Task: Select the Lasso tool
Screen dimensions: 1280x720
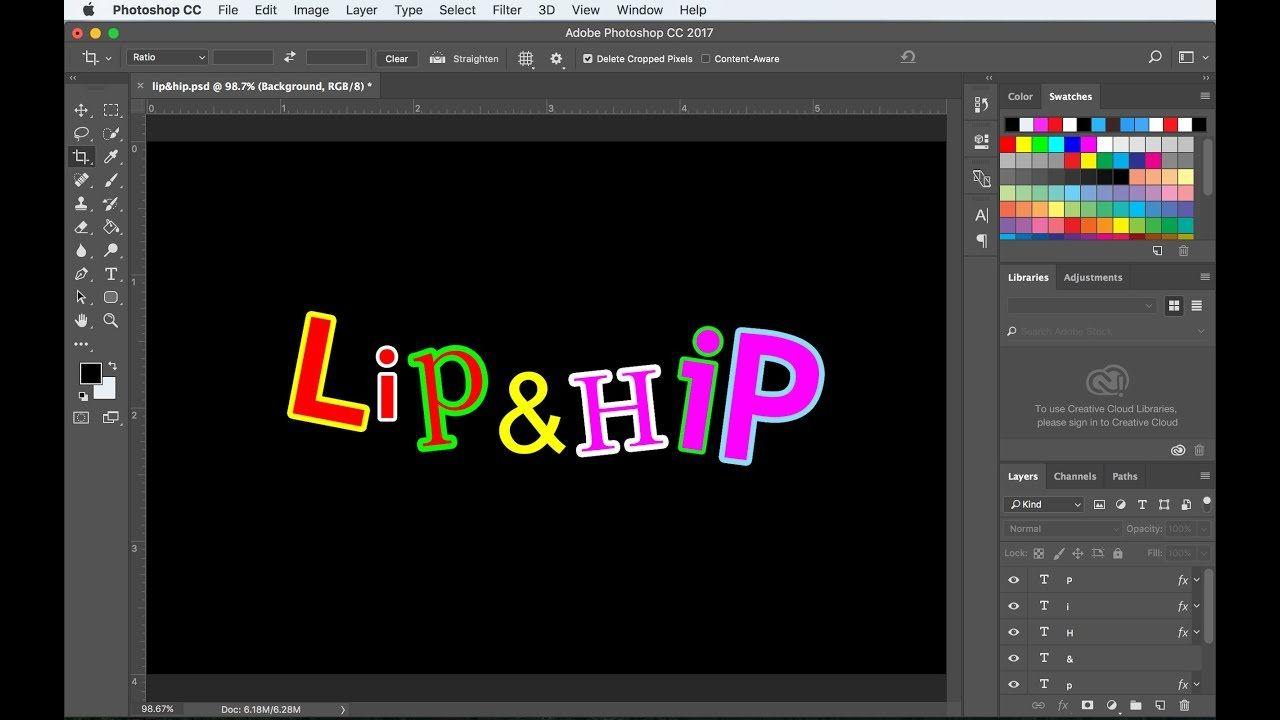Action: point(81,133)
